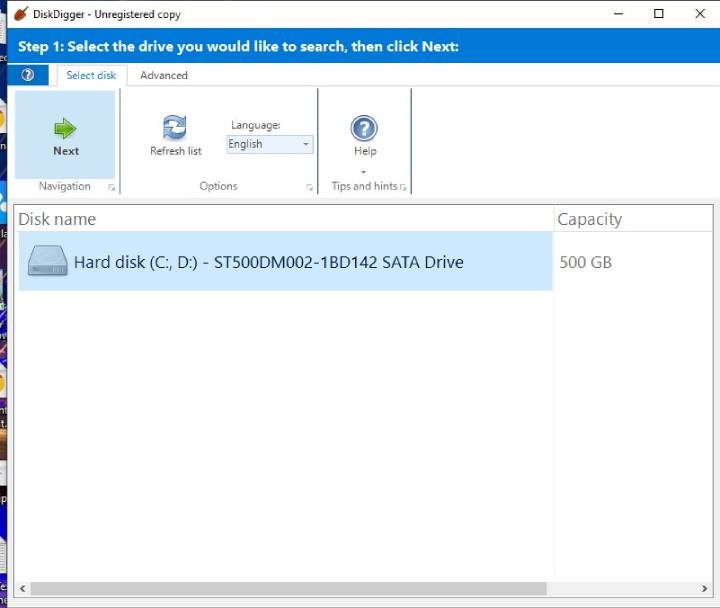Close the DiskDigger window

click(x=700, y=14)
